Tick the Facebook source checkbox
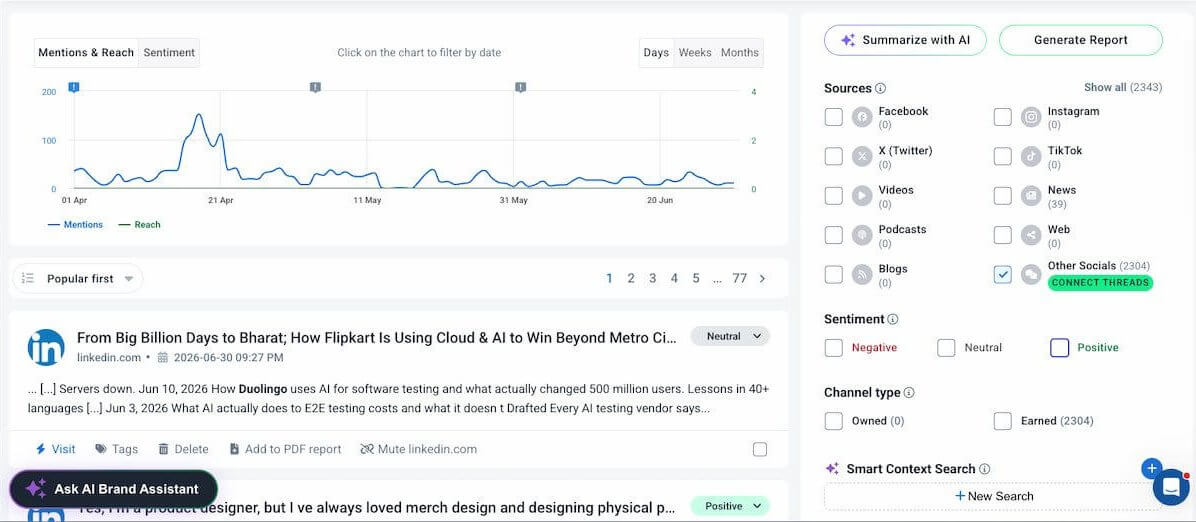The height and width of the screenshot is (522, 1196). pos(834,117)
